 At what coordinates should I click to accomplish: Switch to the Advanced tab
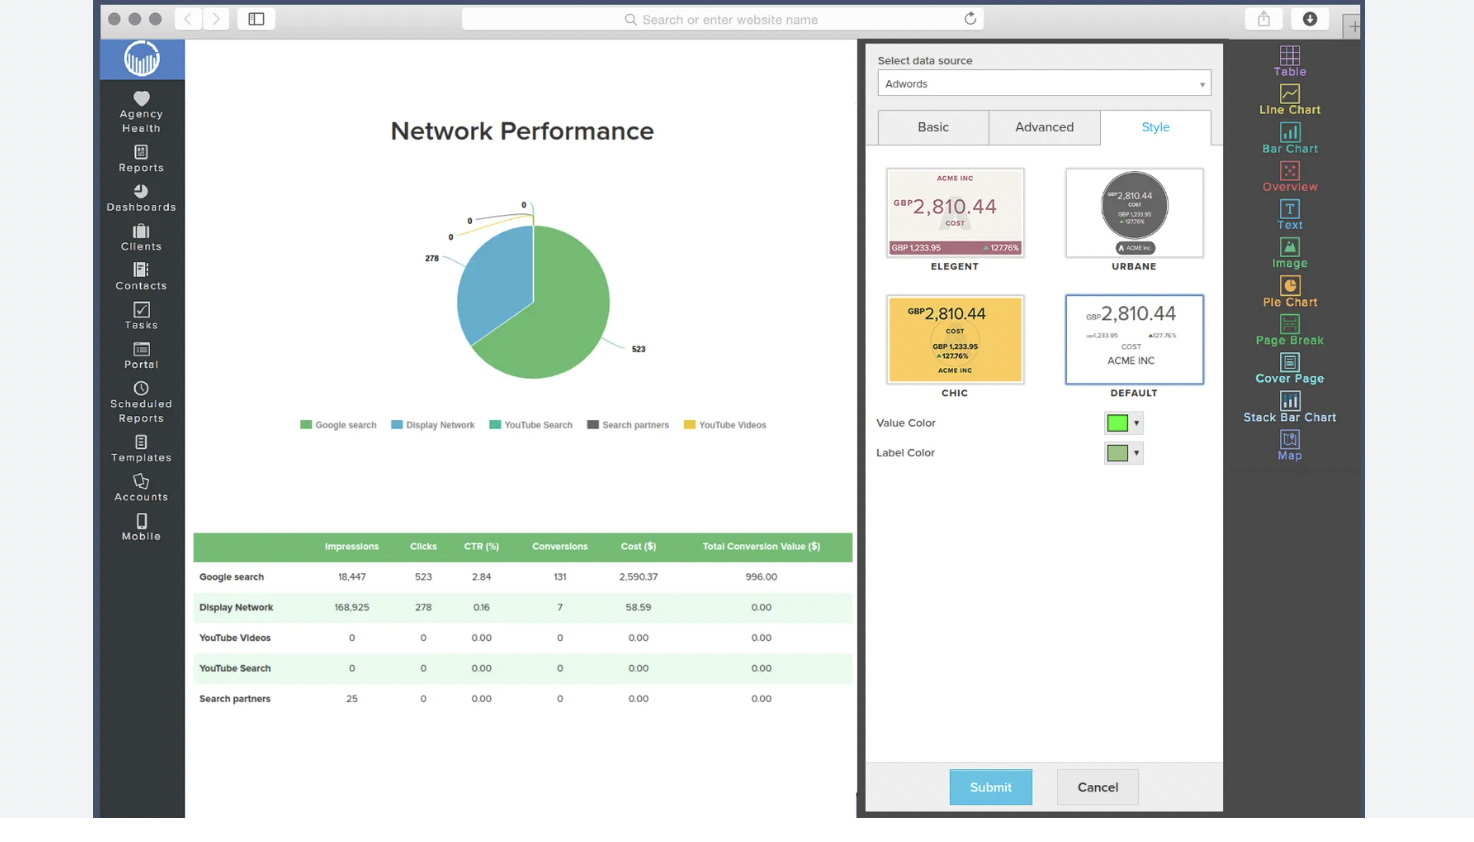(x=1044, y=127)
